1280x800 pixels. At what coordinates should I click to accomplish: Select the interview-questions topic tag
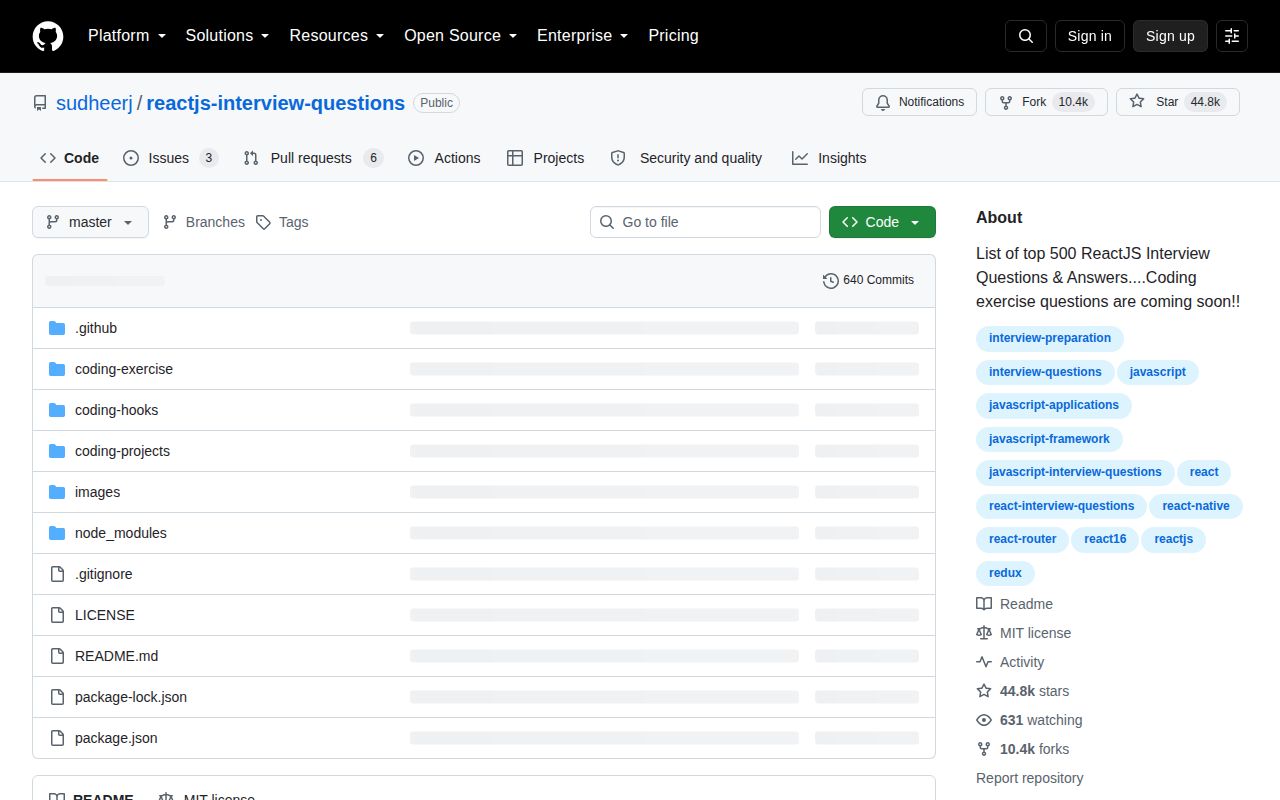click(x=1045, y=372)
